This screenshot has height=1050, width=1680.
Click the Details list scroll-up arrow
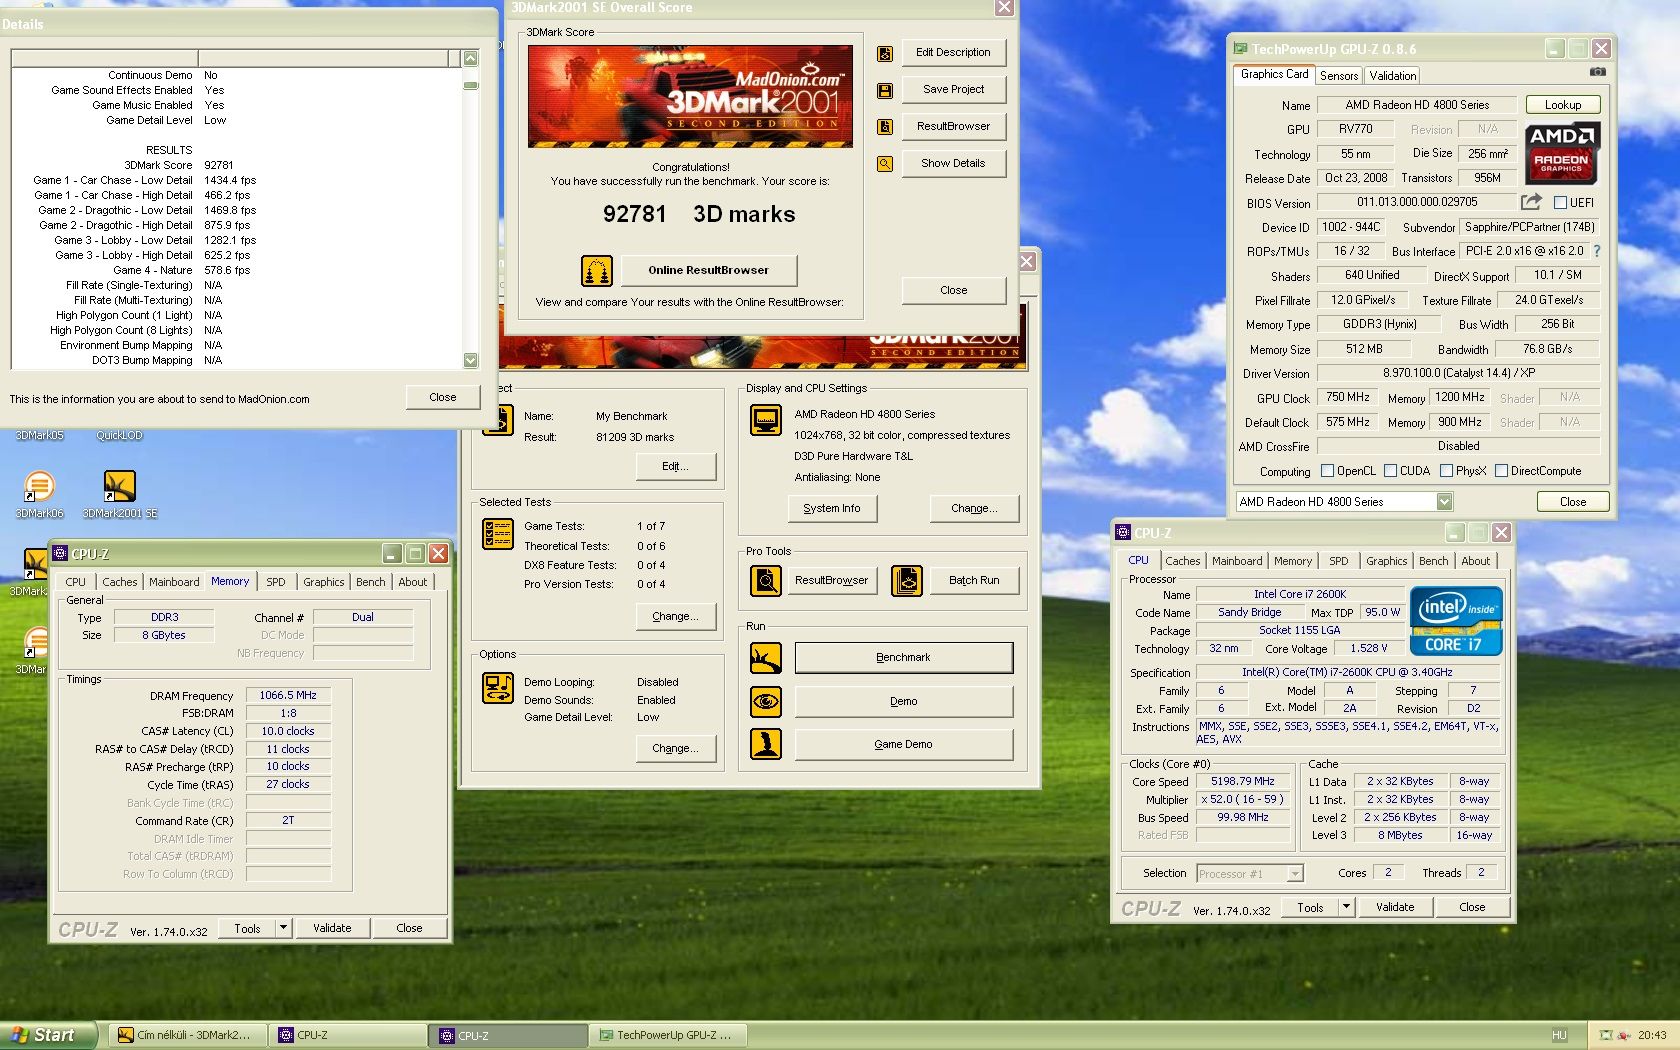(471, 58)
